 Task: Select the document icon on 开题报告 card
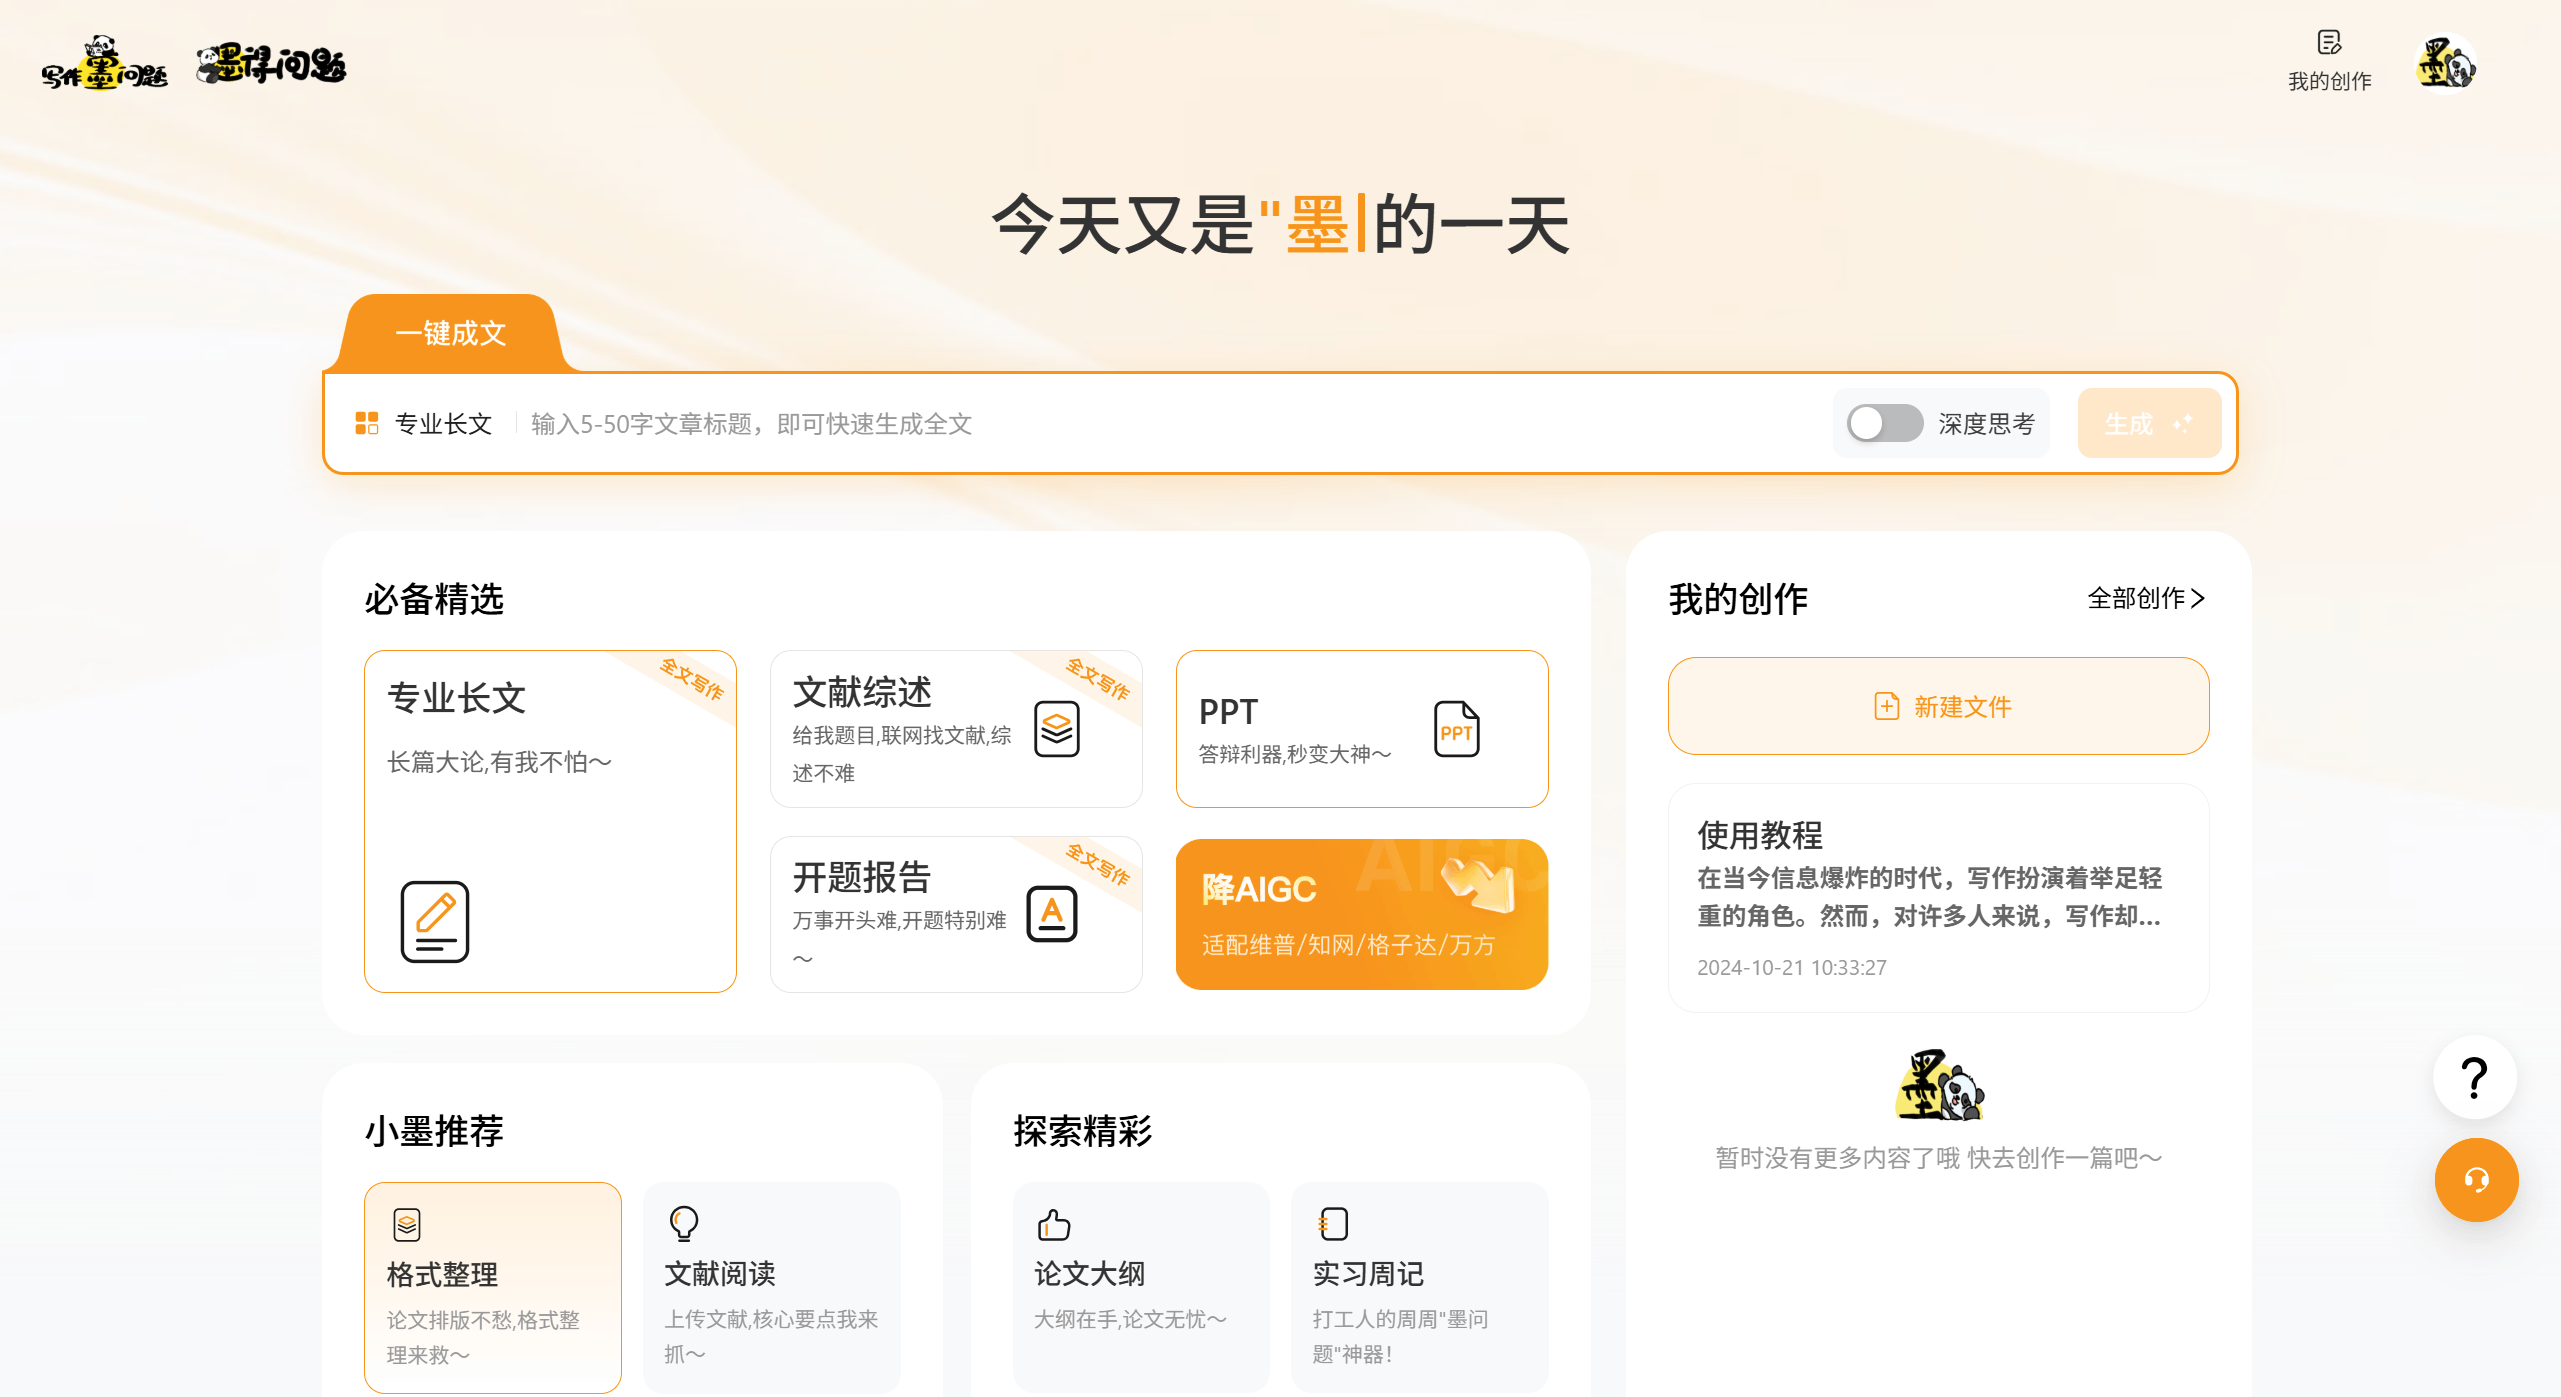pos(1050,913)
